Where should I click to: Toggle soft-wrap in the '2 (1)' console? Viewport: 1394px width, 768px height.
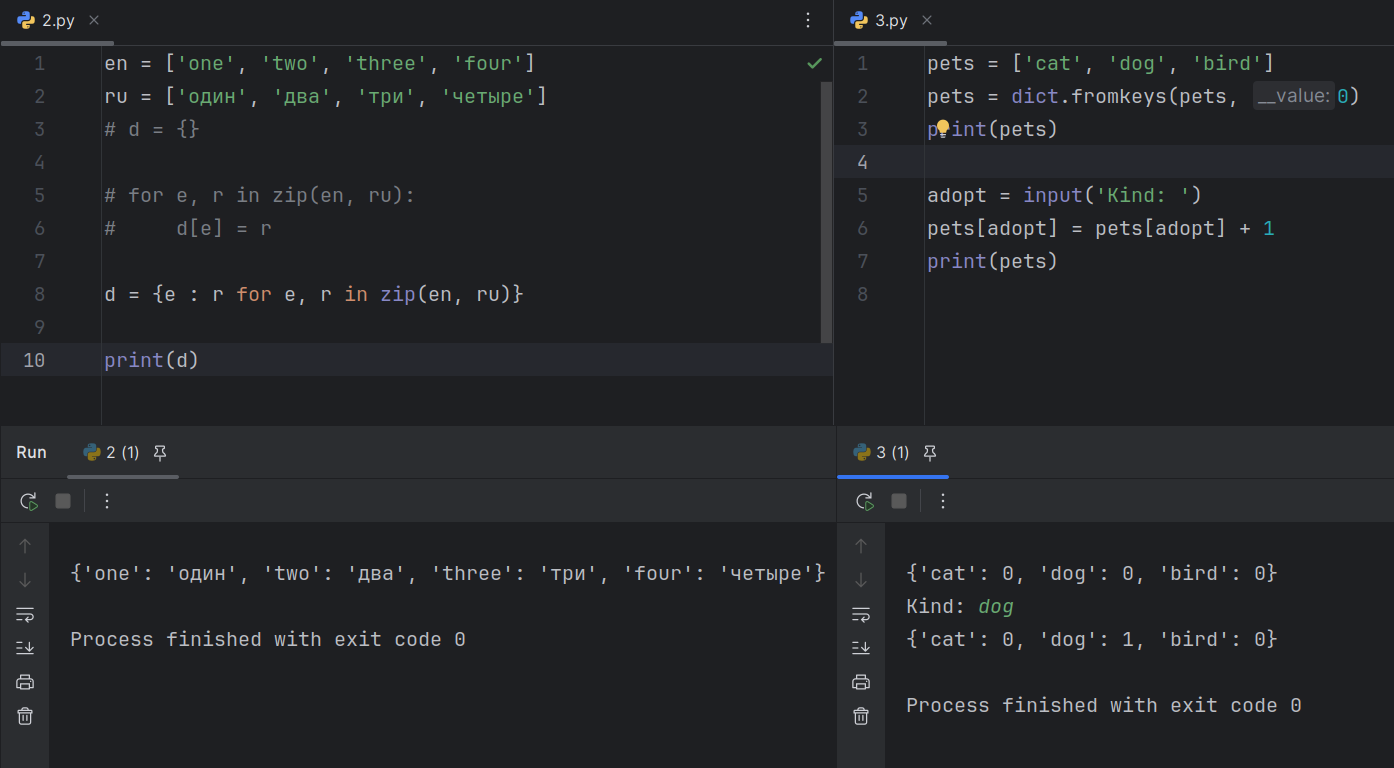coord(25,614)
